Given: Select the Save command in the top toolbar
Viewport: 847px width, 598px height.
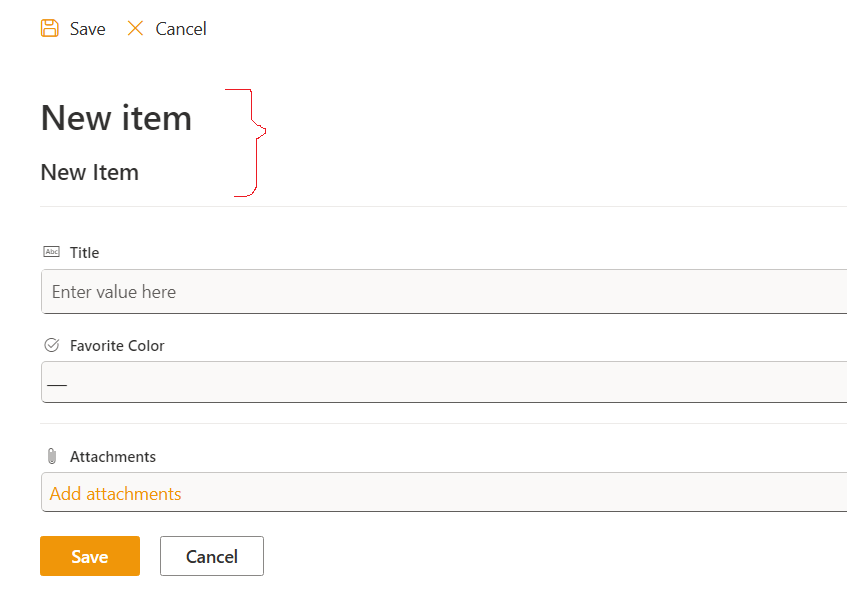Looking at the screenshot, I should point(73,29).
